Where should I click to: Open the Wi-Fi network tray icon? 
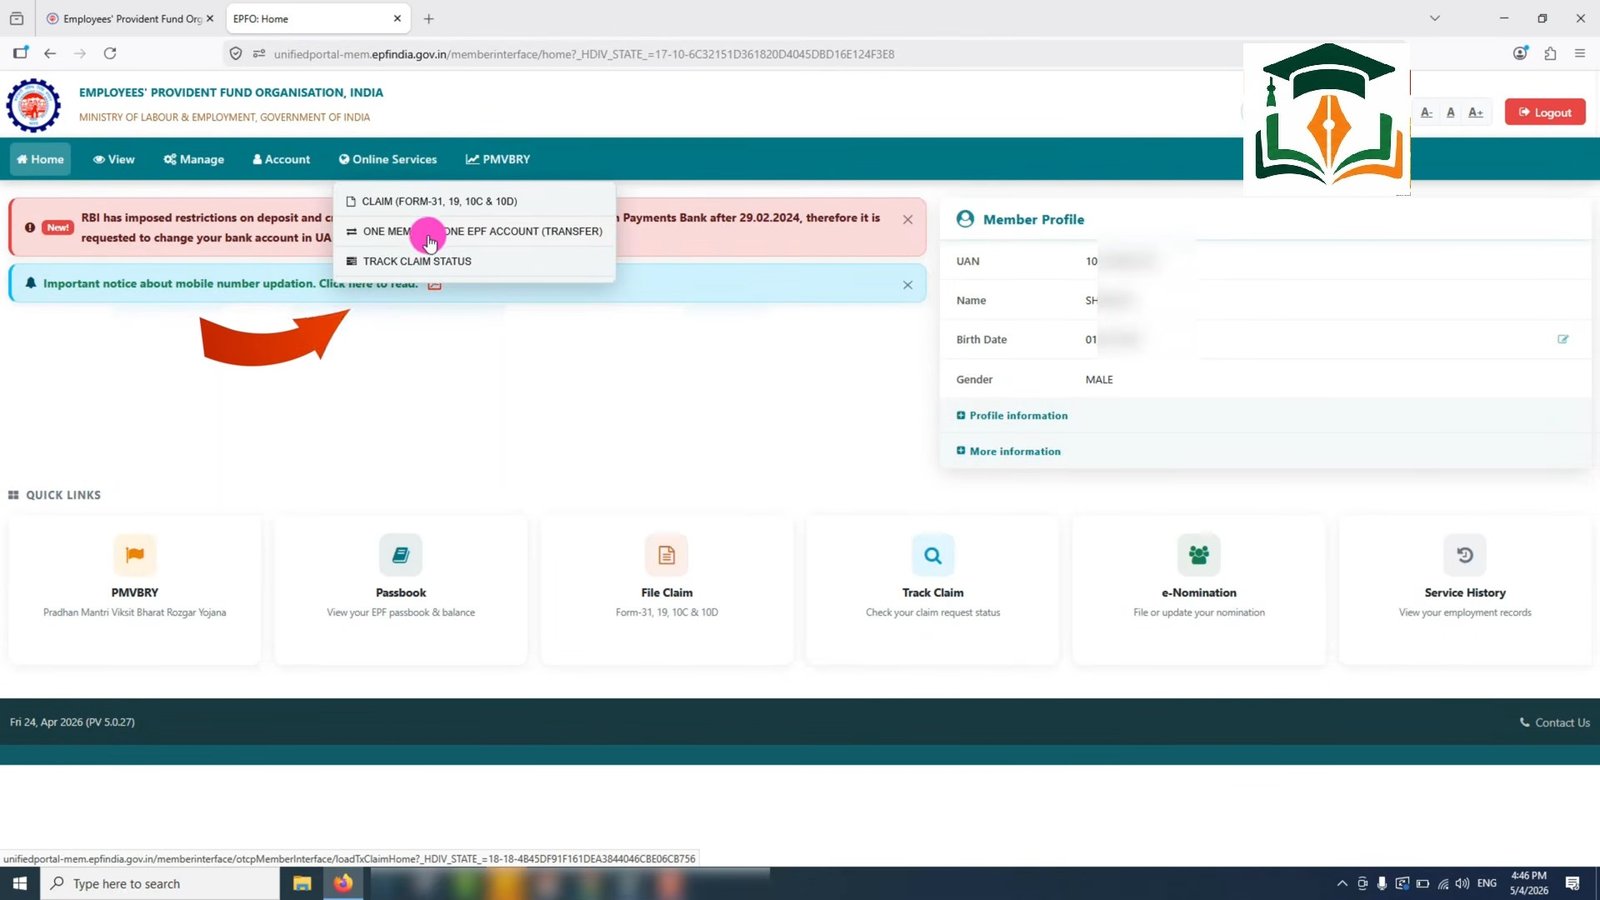point(1443,884)
